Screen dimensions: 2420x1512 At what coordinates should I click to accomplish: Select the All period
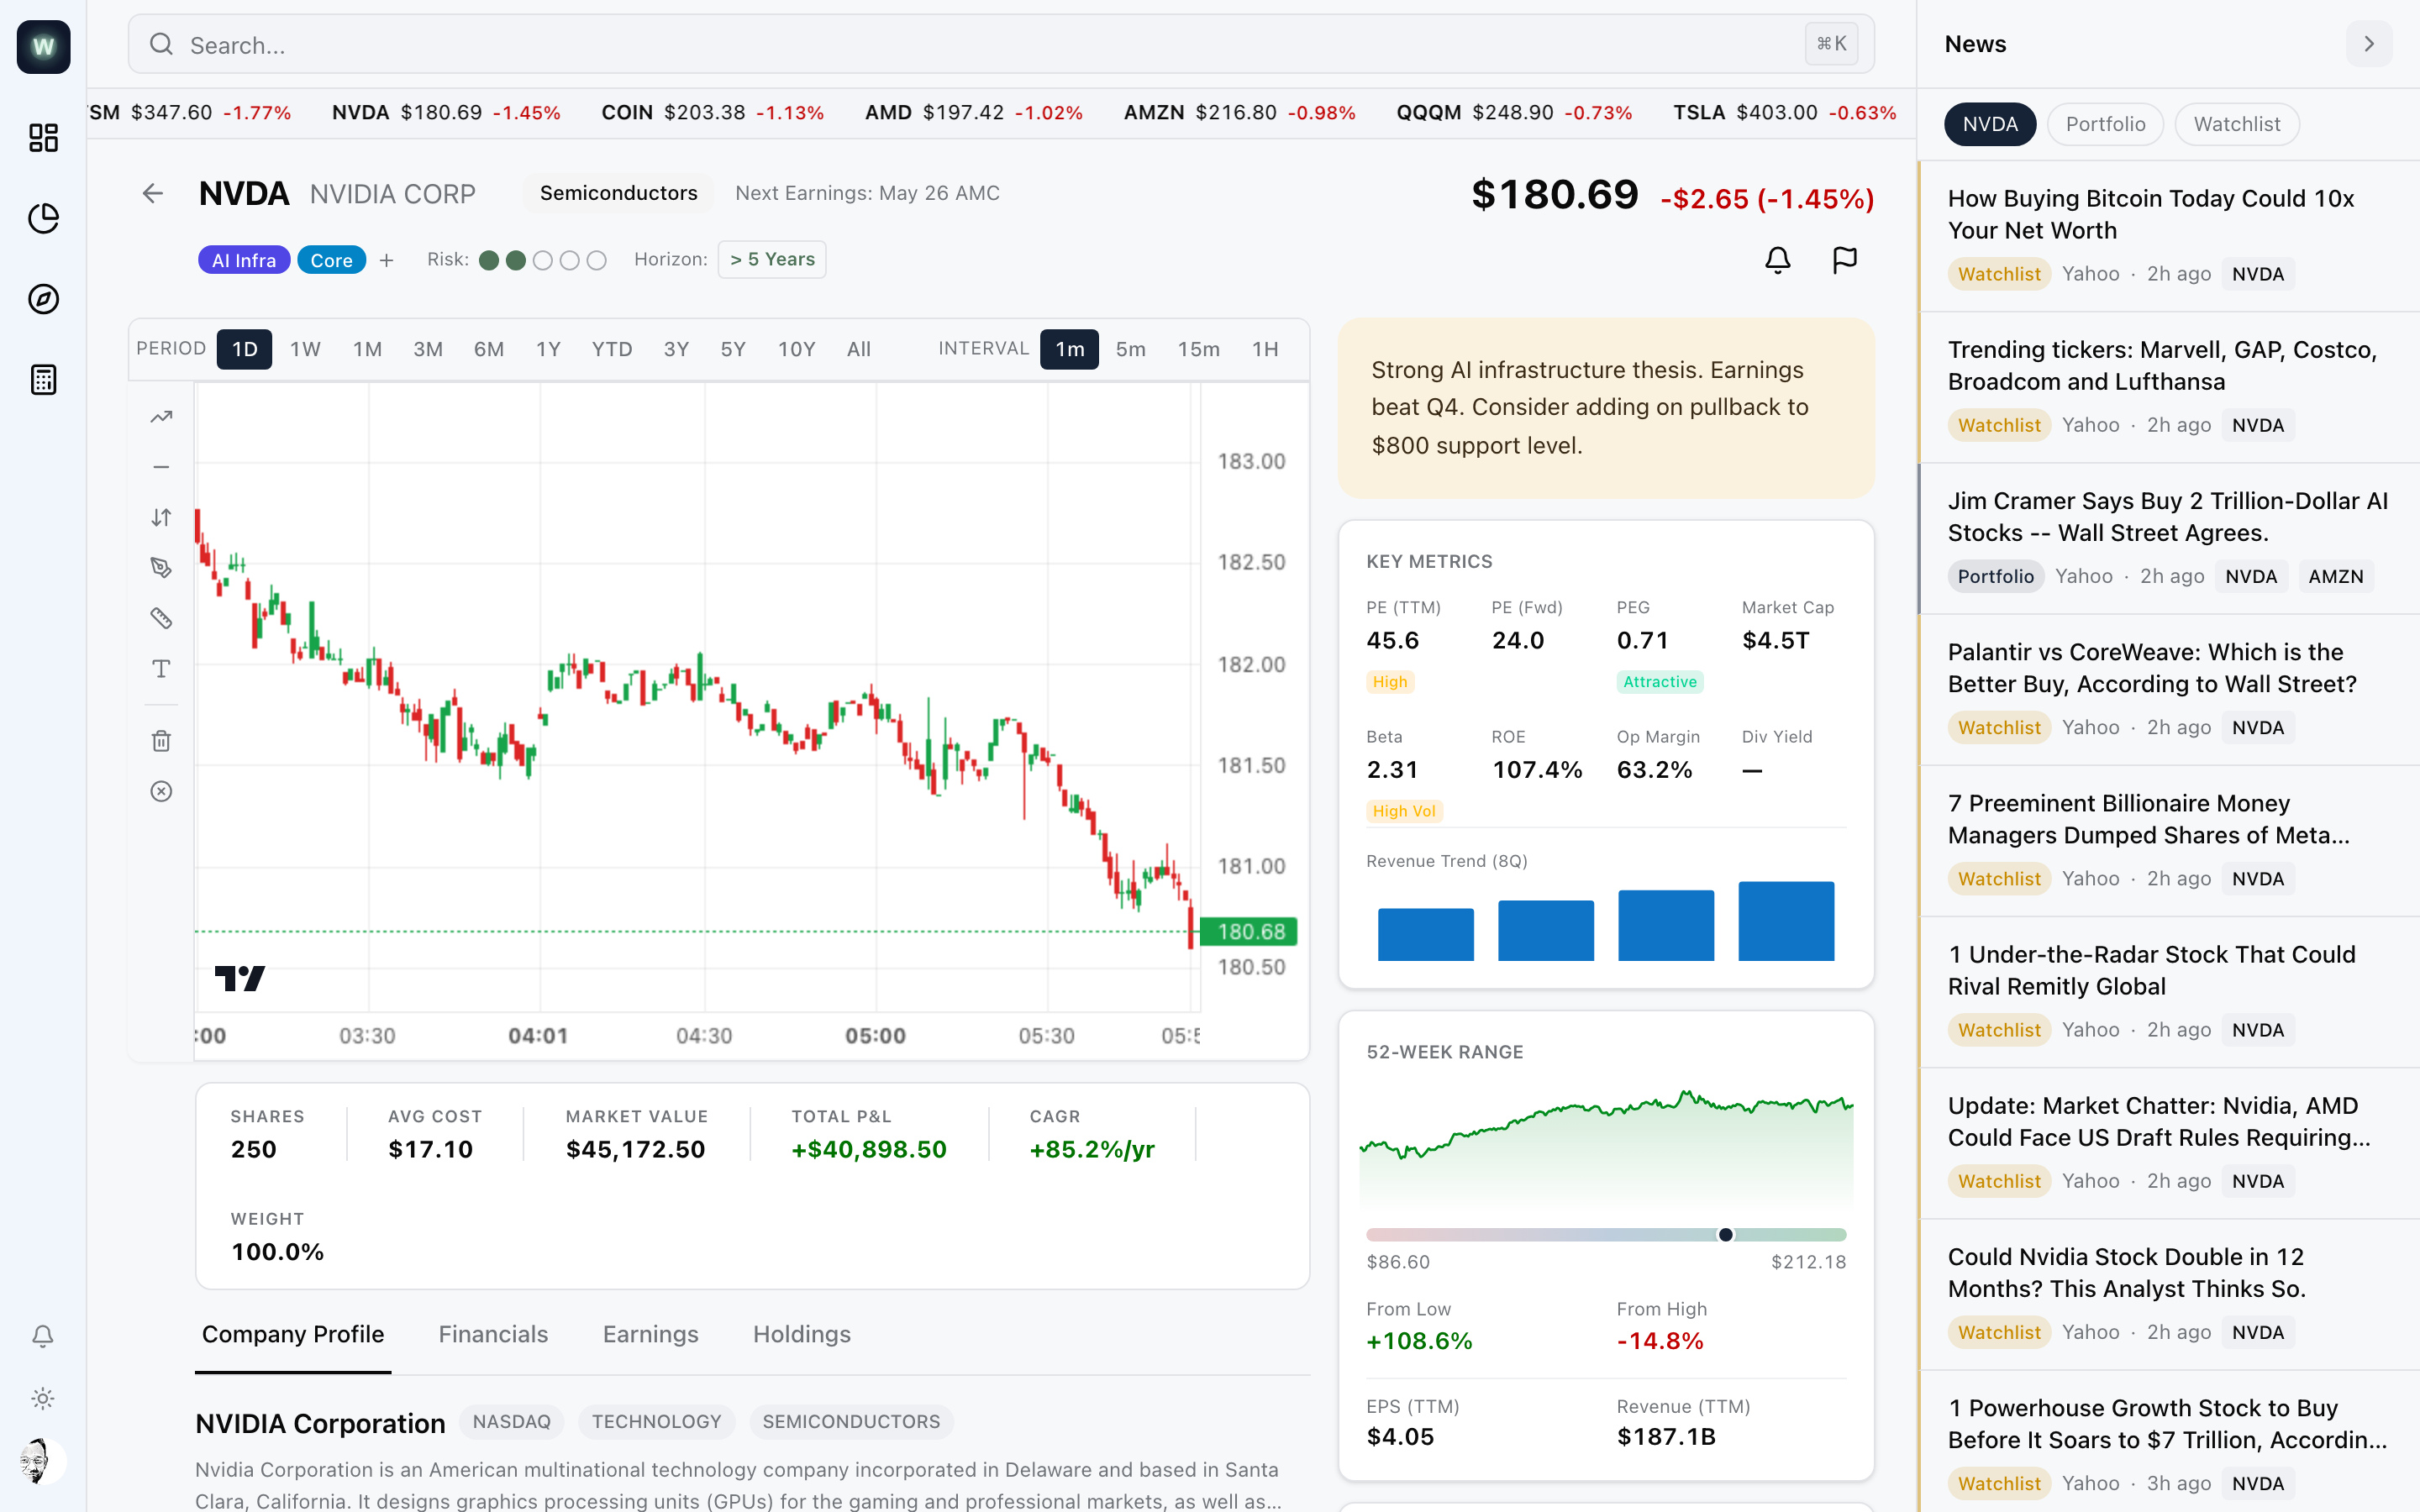(859, 349)
